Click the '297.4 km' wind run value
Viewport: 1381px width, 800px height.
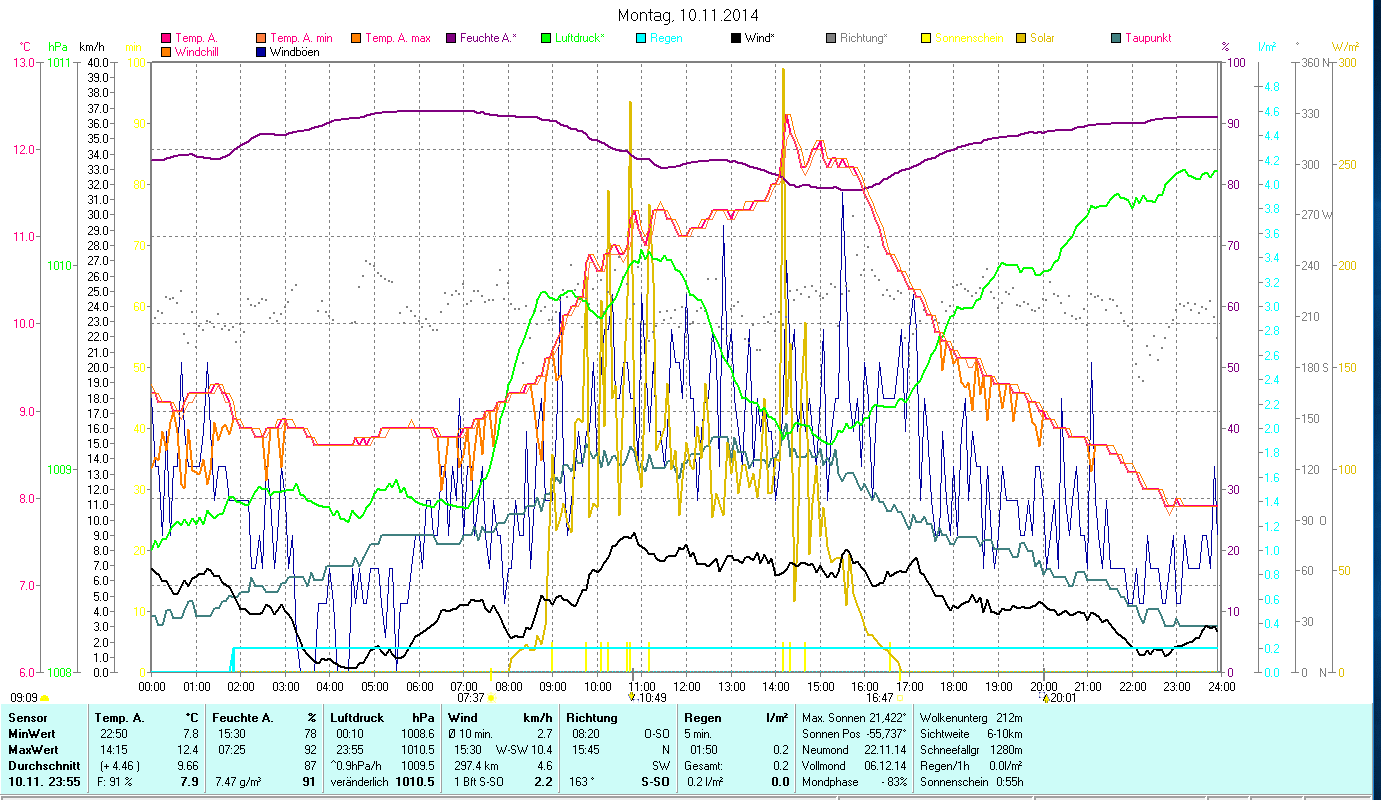coord(474,766)
